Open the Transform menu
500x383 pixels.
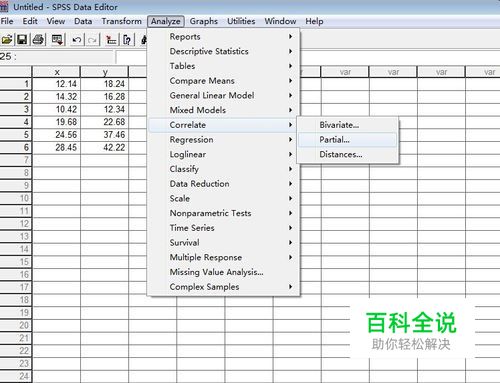(x=121, y=21)
